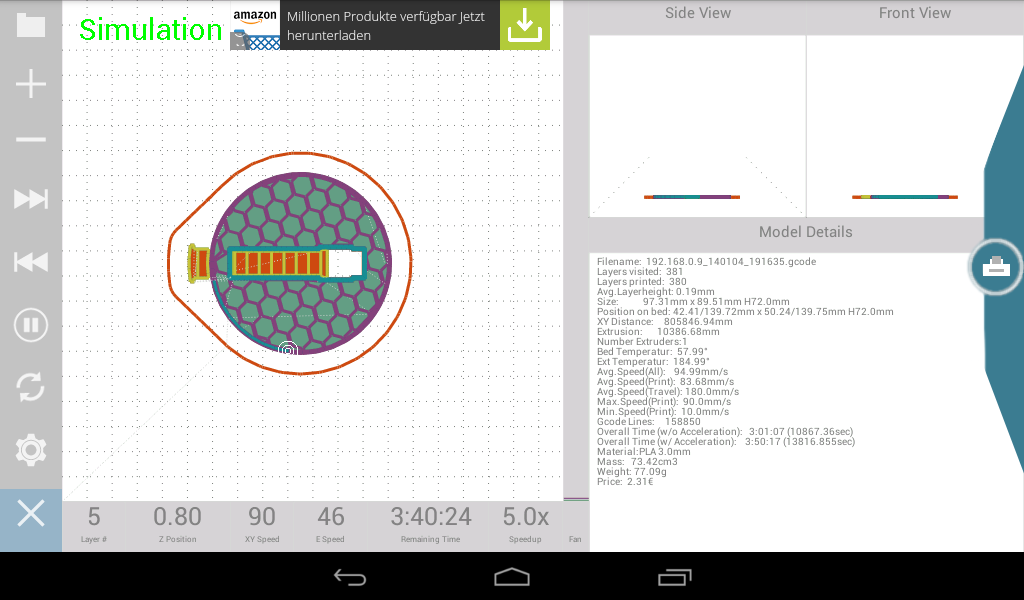The image size is (1024, 600).
Task: Open a gcode file with the folder icon
Action: click(x=31, y=25)
